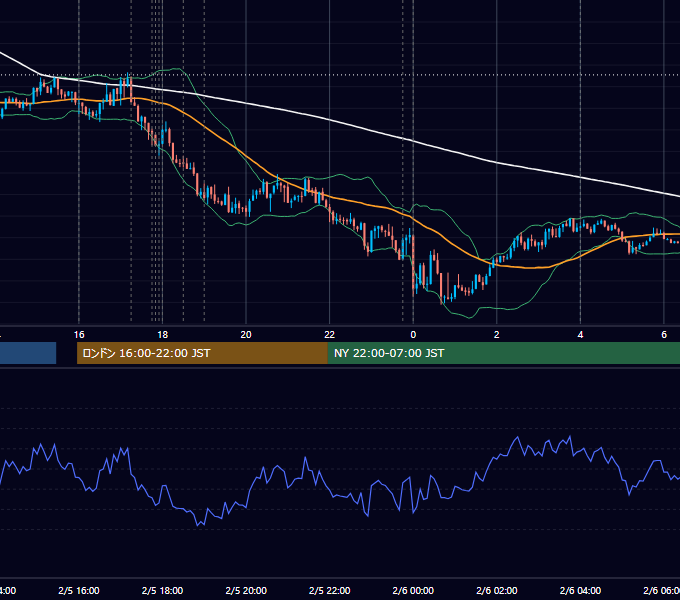The height and width of the screenshot is (600, 680).
Task: Click hour label 0 on price chart axis
Action: click(x=413, y=335)
